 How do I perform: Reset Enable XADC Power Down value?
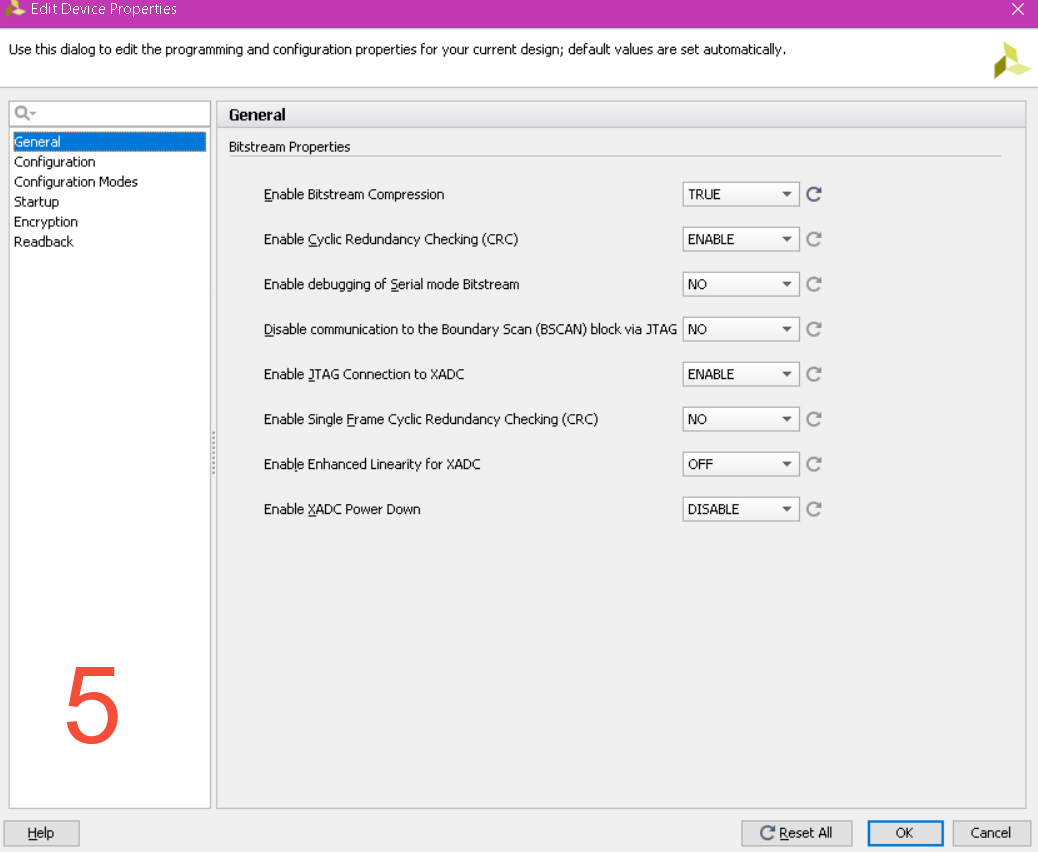814,509
